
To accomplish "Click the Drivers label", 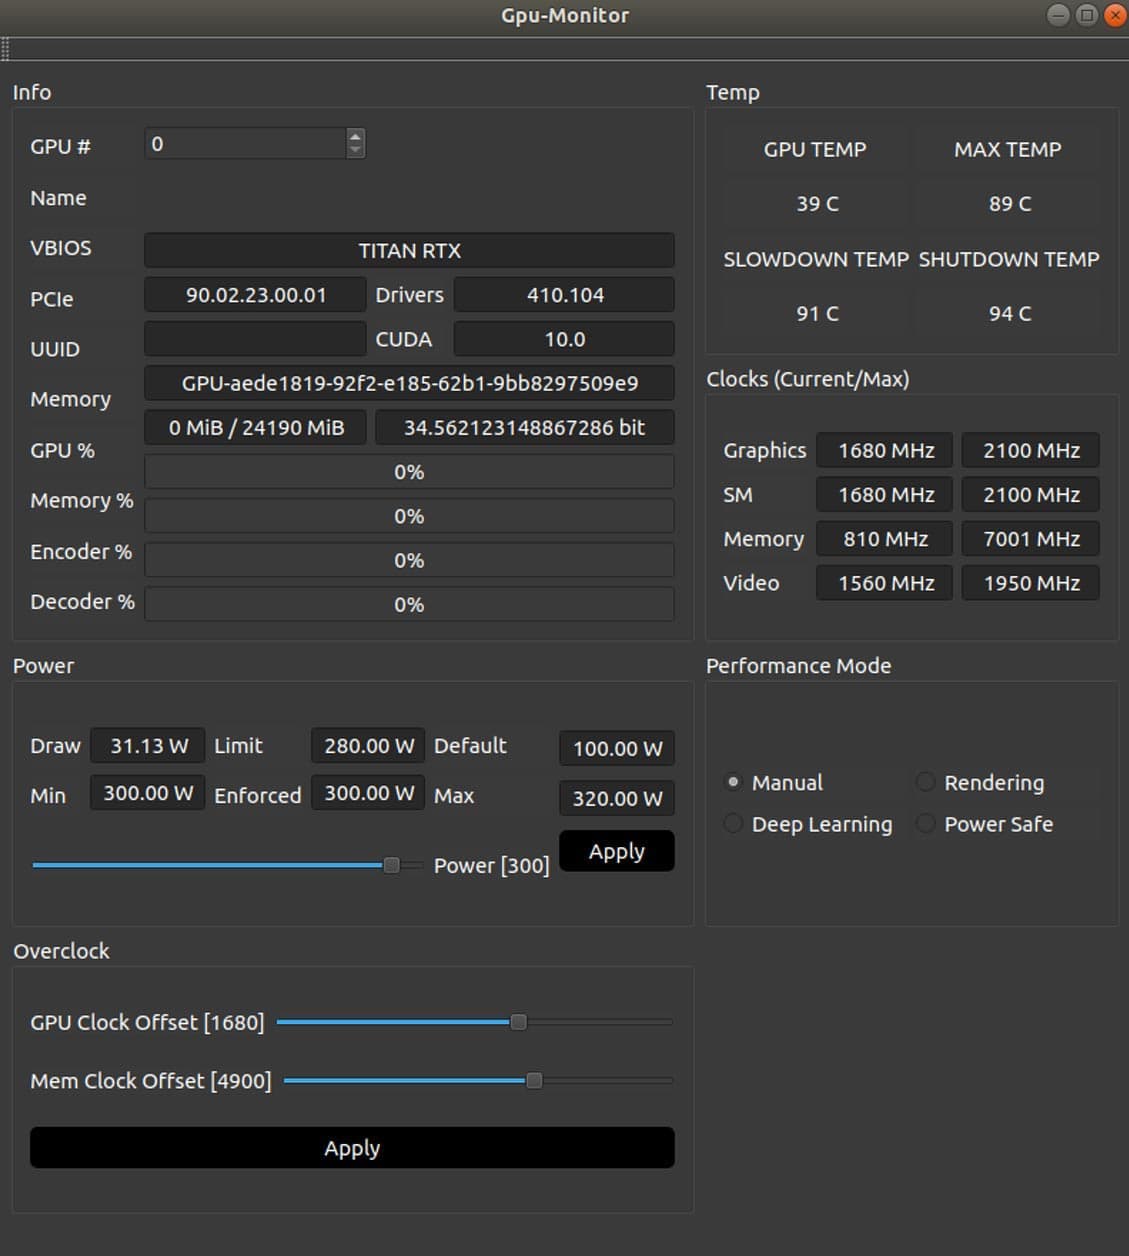I will click(x=409, y=295).
